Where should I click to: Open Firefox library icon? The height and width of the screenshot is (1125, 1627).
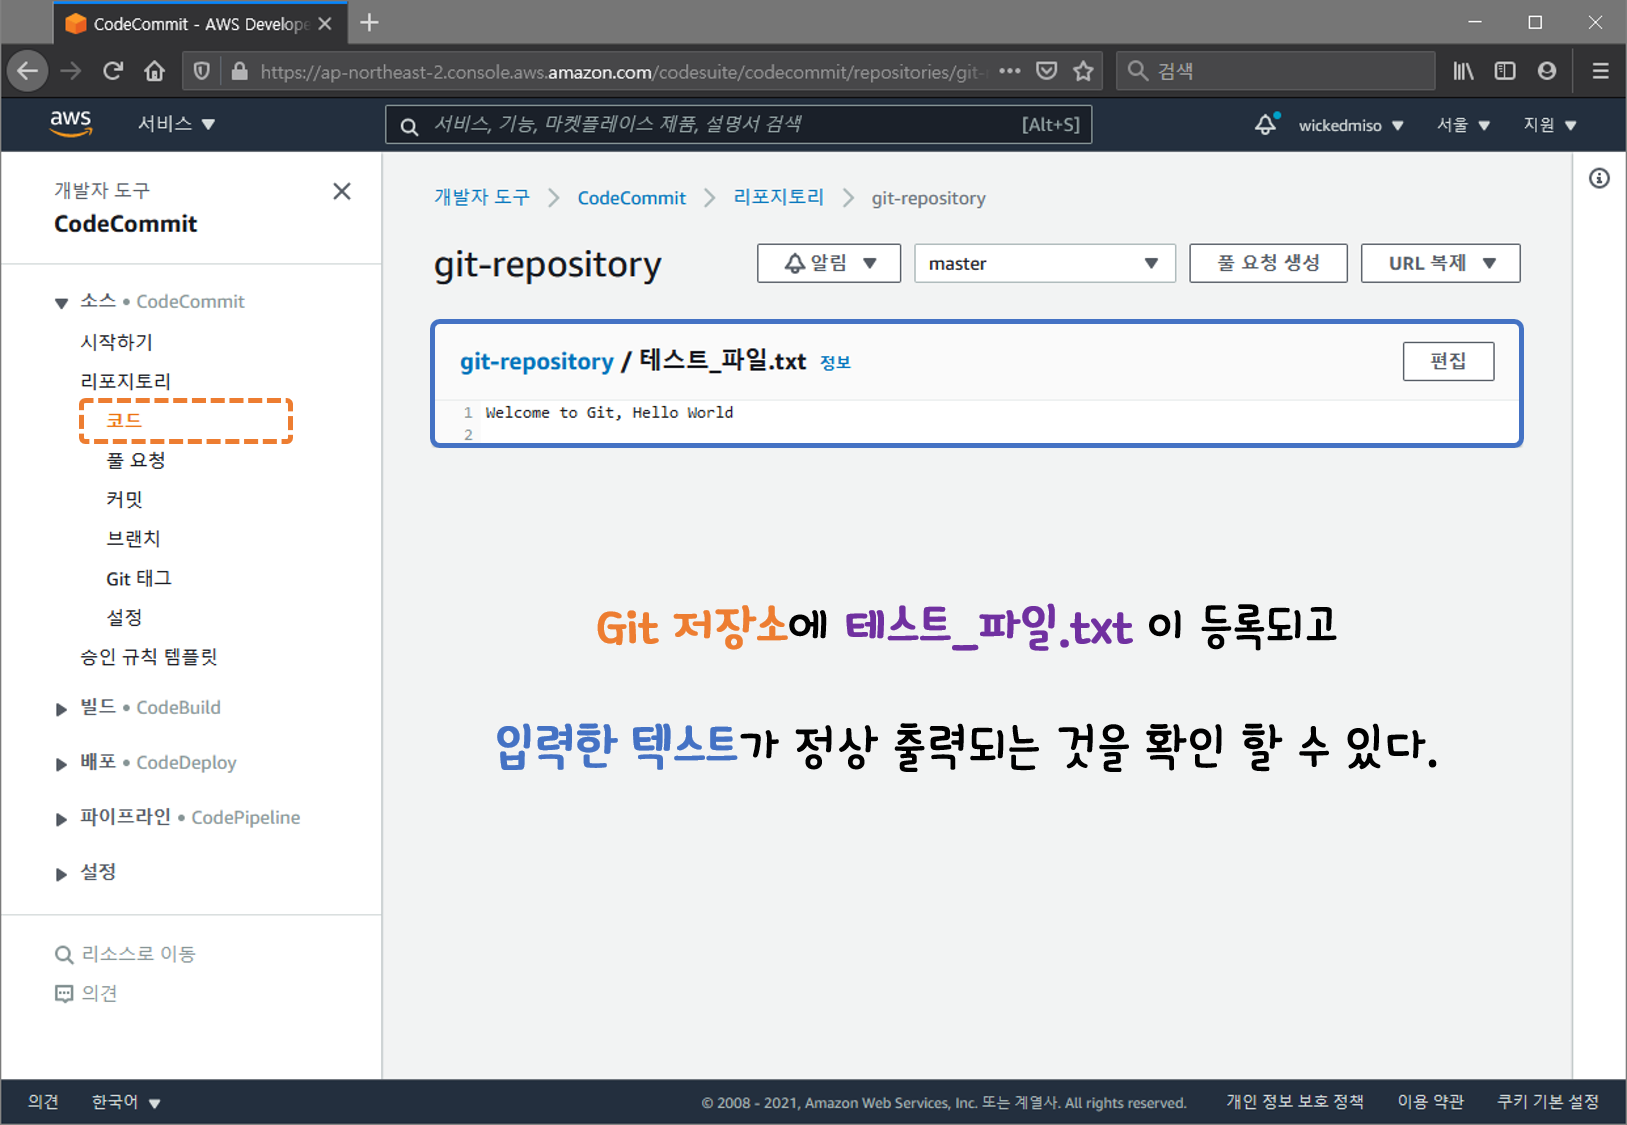tap(1464, 71)
